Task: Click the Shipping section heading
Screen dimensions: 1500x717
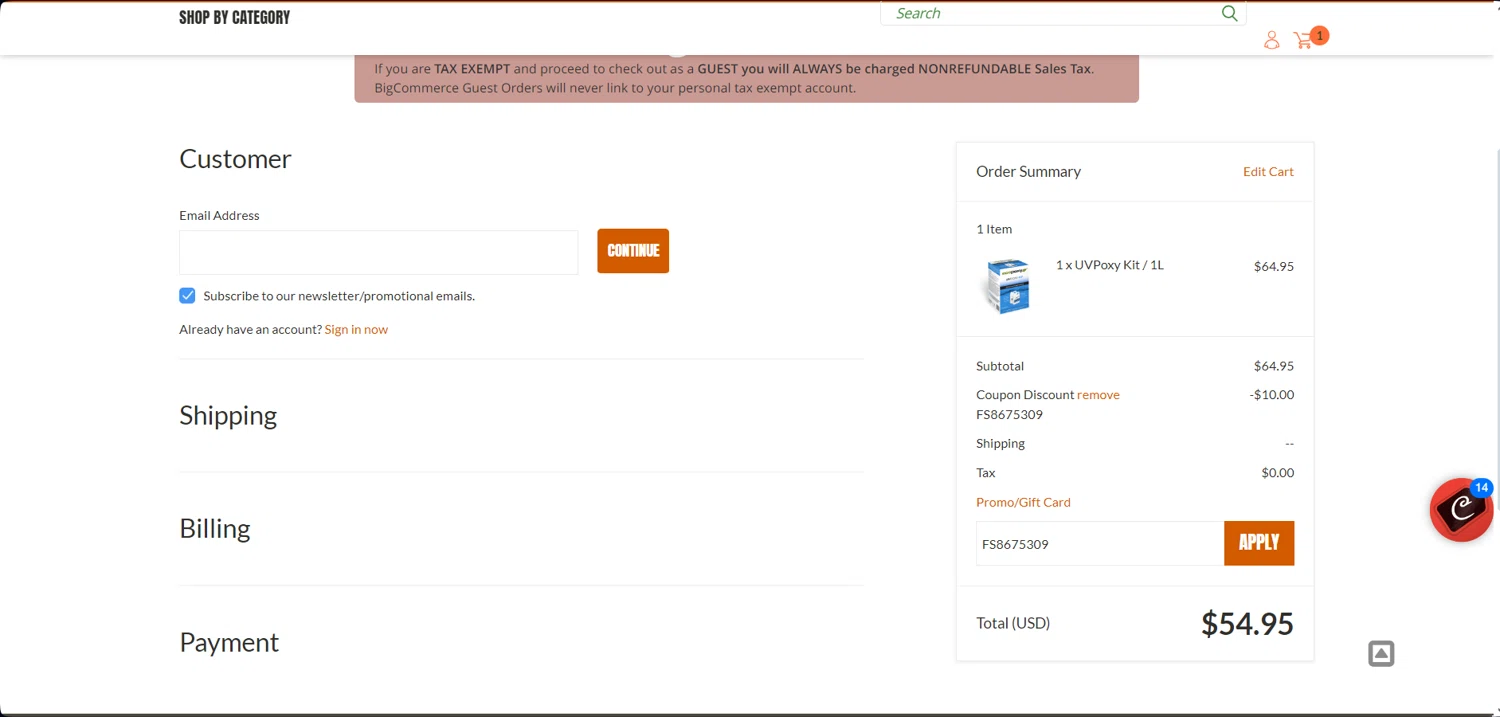Action: [228, 415]
